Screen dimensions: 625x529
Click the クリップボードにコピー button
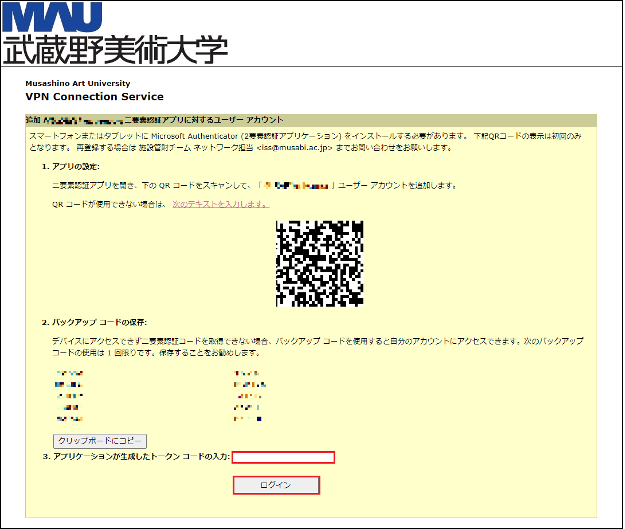(x=100, y=441)
